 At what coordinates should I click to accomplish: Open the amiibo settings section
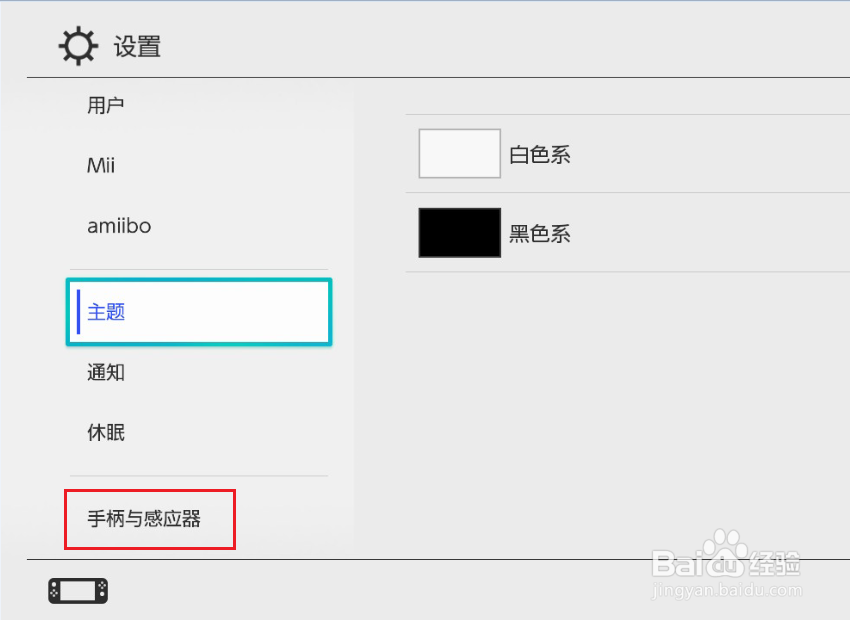coord(119,226)
